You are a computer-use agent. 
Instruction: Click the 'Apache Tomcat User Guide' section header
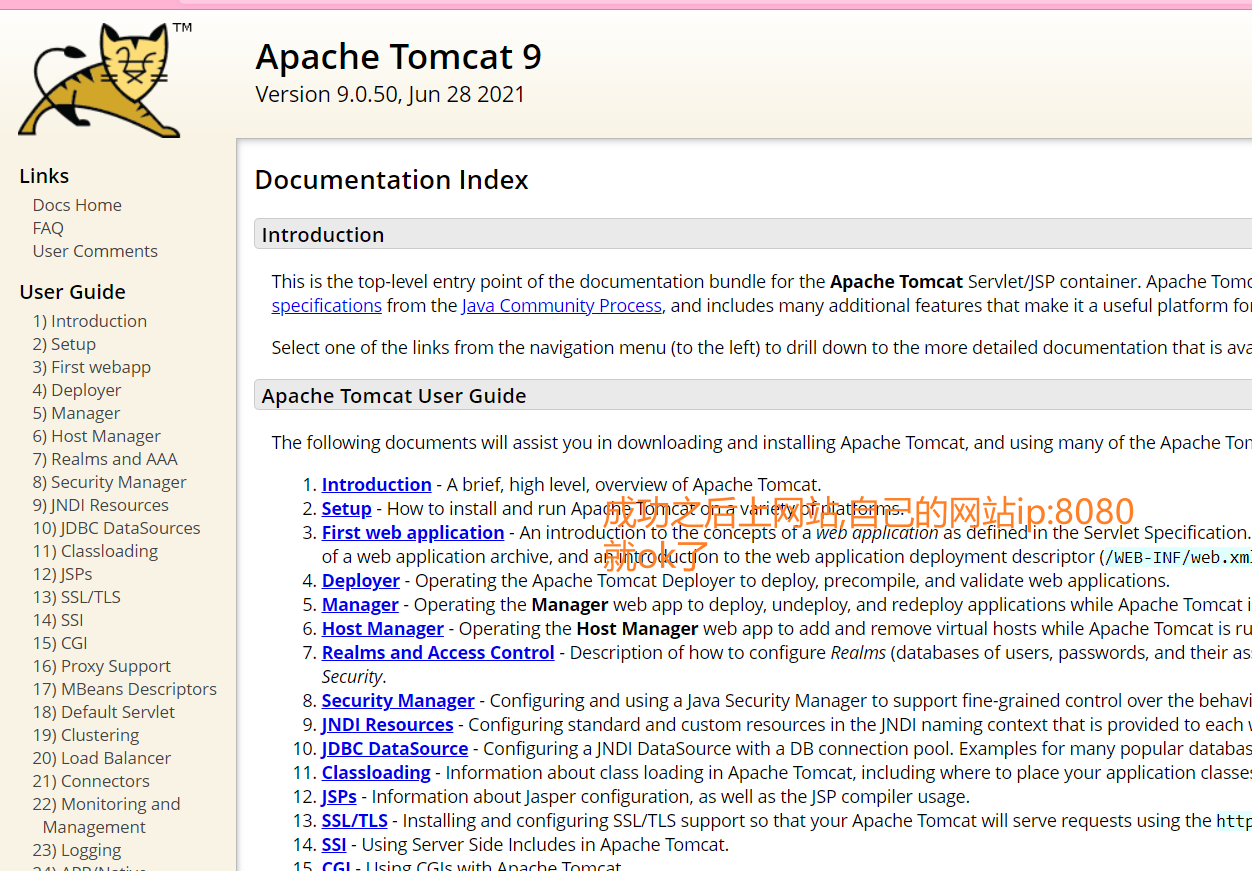(753, 396)
